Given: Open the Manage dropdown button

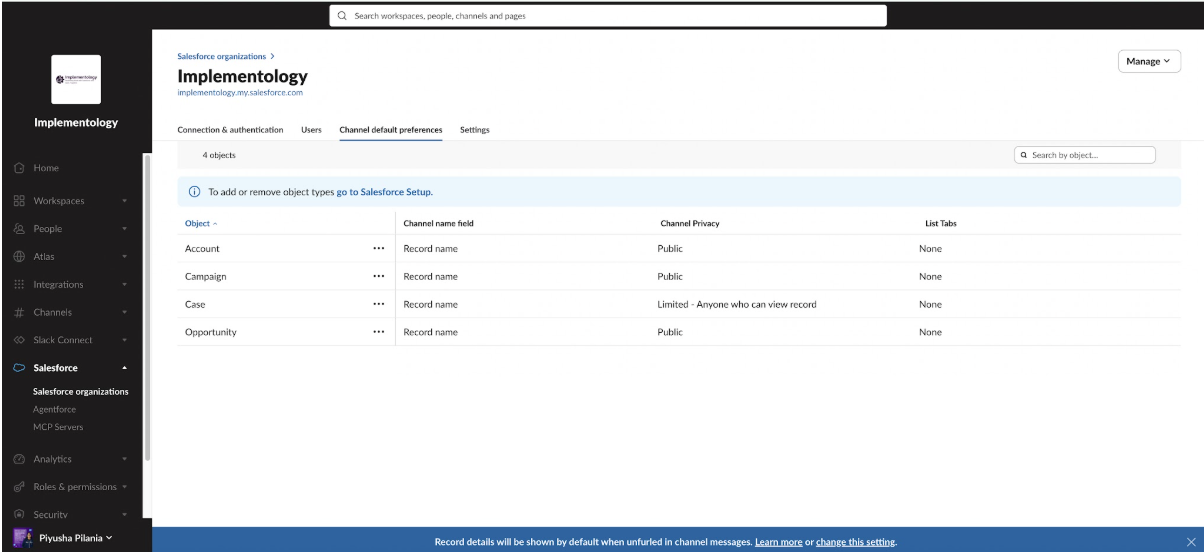Looking at the screenshot, I should (1149, 62).
